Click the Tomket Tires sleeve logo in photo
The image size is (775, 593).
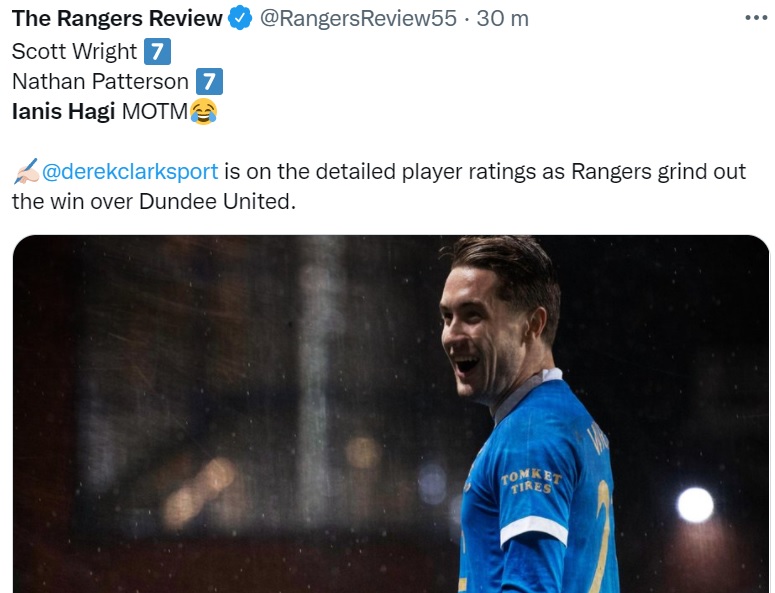click(531, 482)
